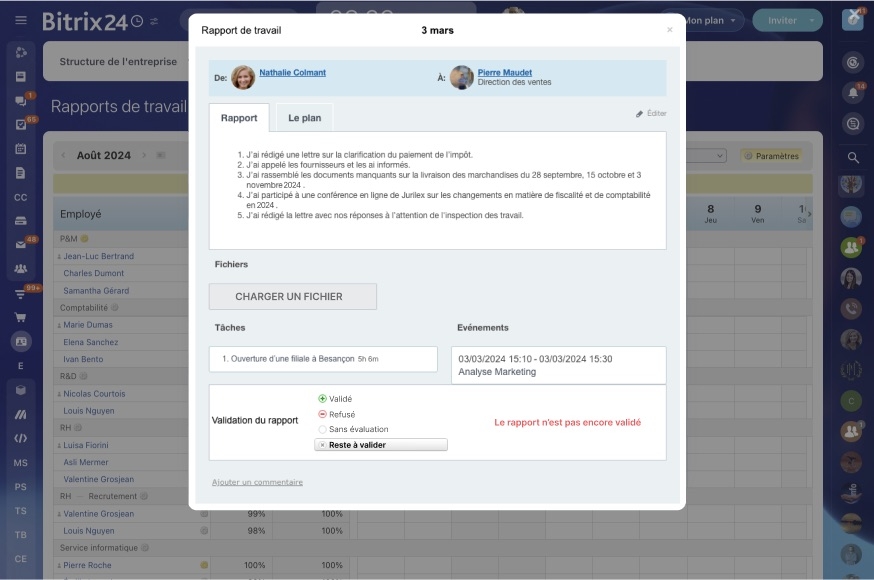The height and width of the screenshot is (580, 874).
Task: Click the Paramètres yellow button
Action: [771, 156]
